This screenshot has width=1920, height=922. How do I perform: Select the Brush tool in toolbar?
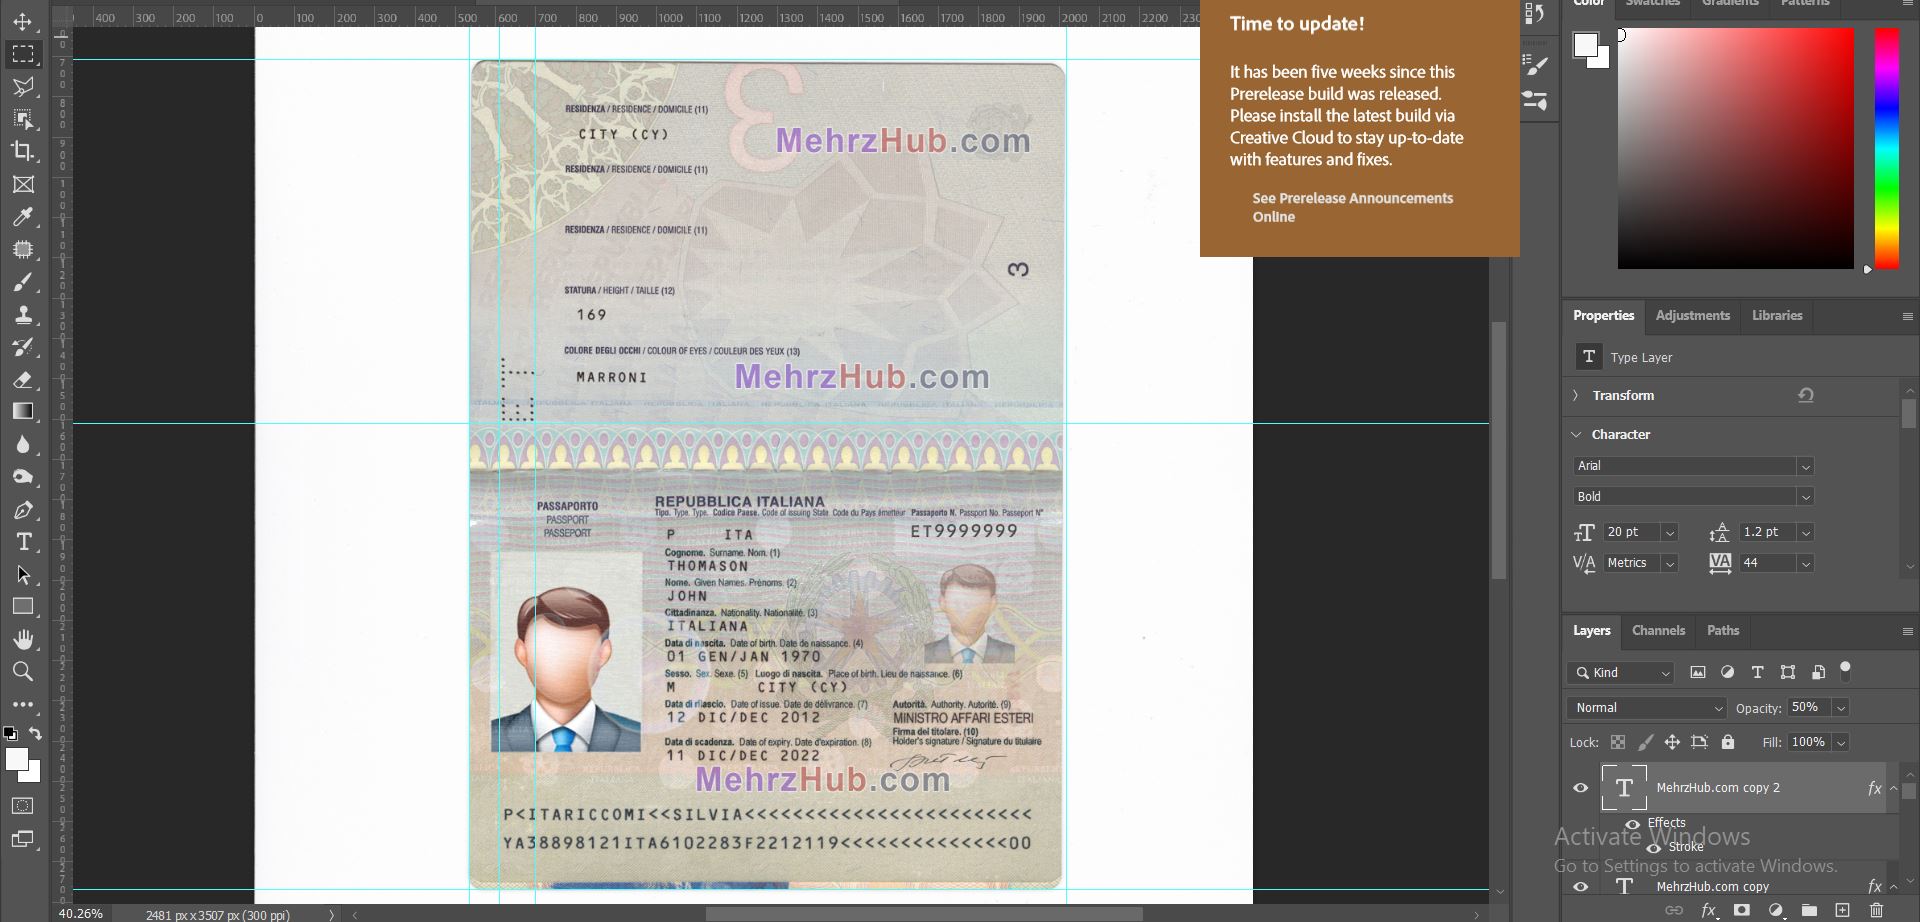point(23,282)
